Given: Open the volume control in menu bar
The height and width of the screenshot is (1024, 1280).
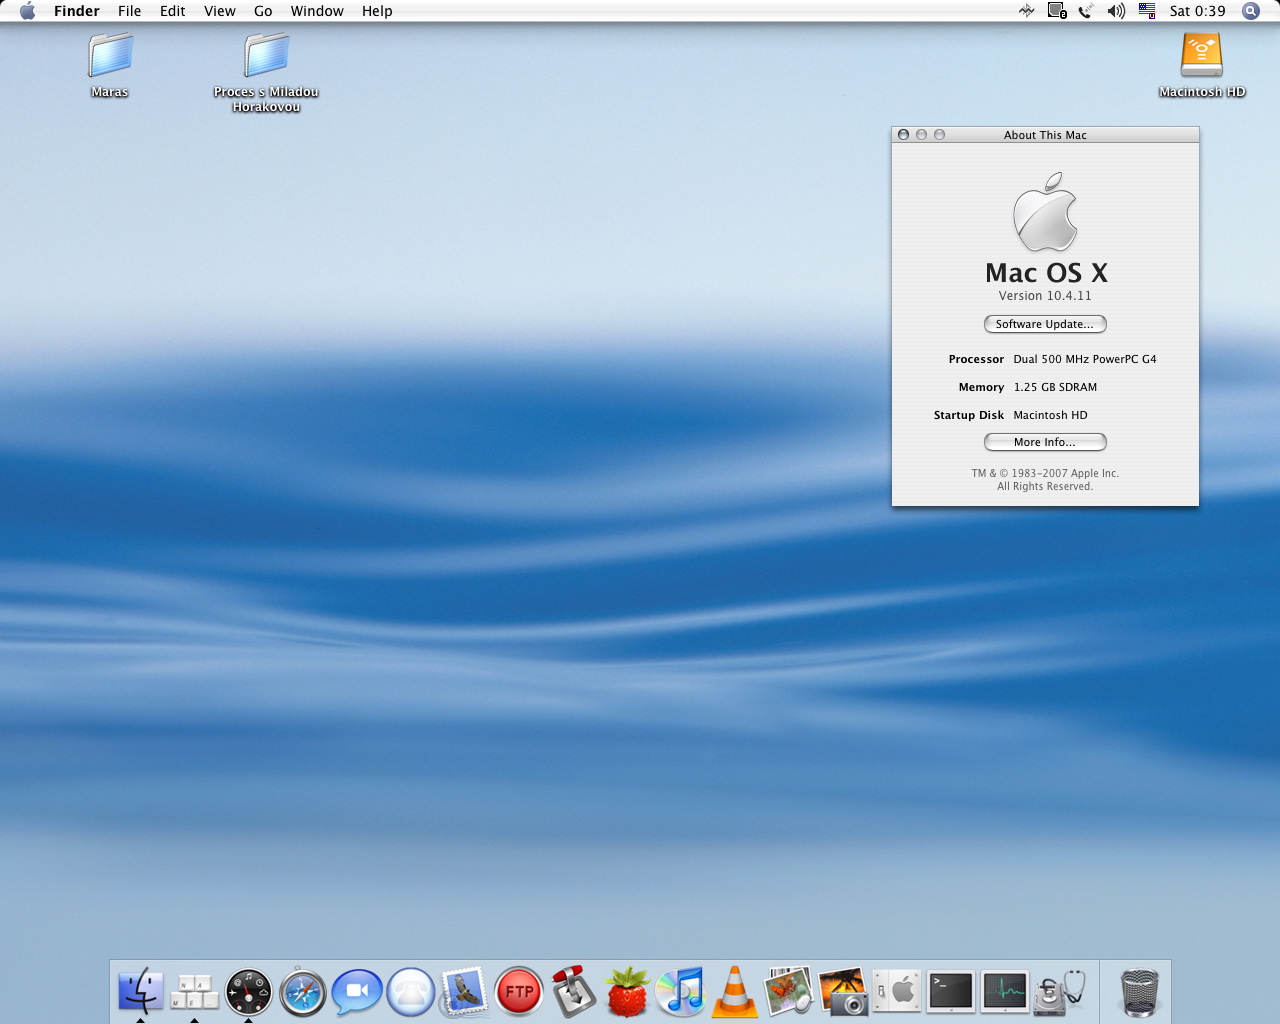Looking at the screenshot, I should tap(1116, 11).
